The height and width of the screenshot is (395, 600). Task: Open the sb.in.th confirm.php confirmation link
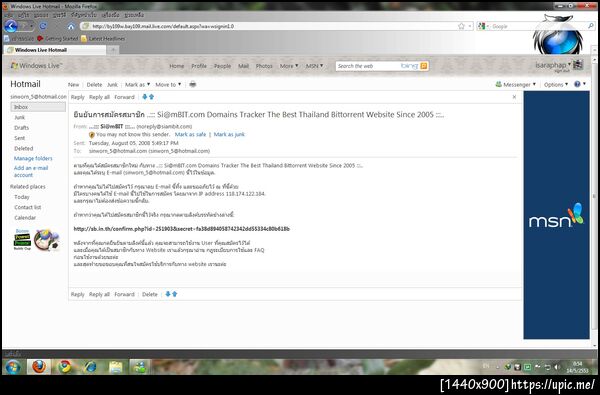click(x=181, y=229)
